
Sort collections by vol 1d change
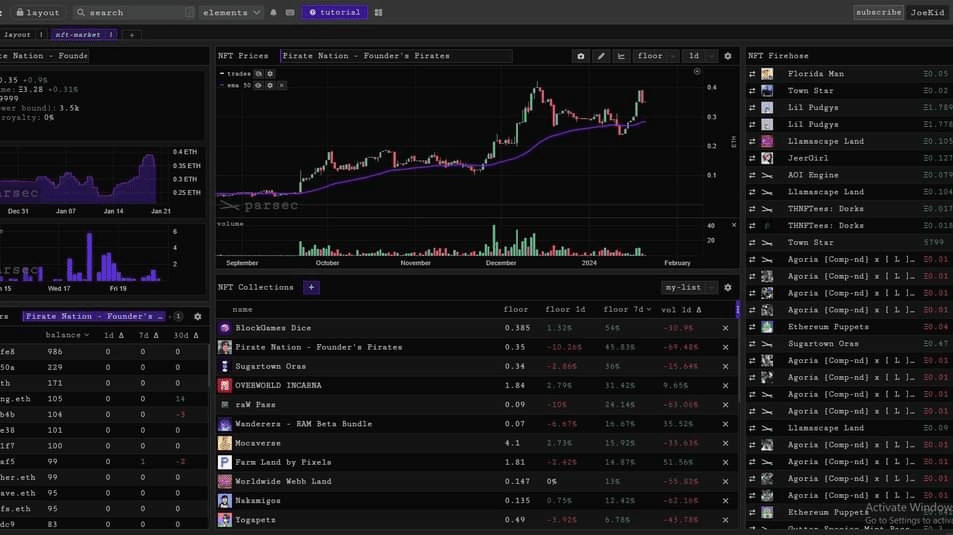tap(681, 309)
